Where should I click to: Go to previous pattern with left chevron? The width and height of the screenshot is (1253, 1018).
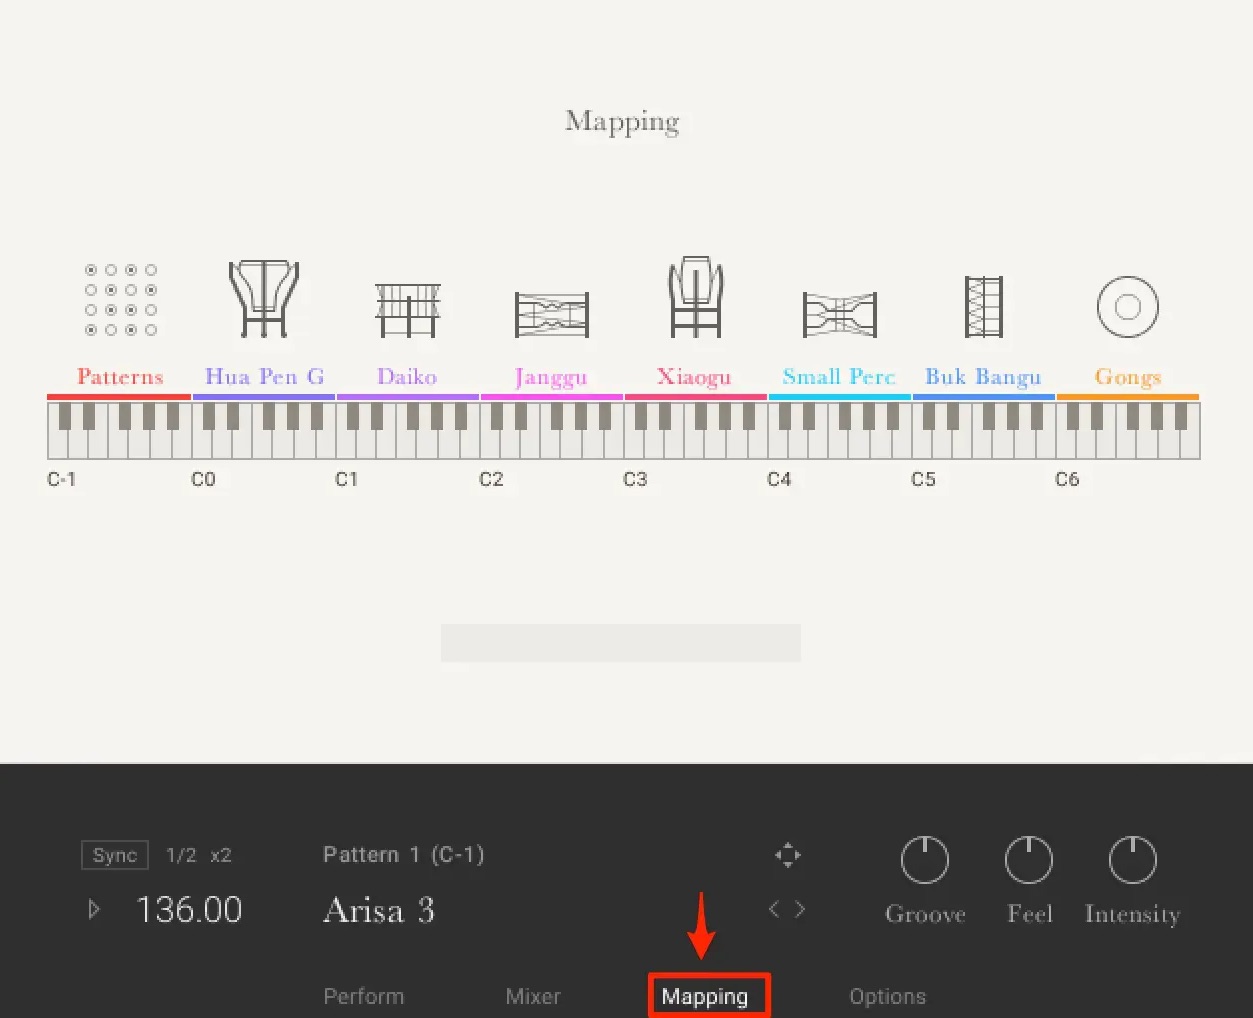pyautogui.click(x=774, y=909)
